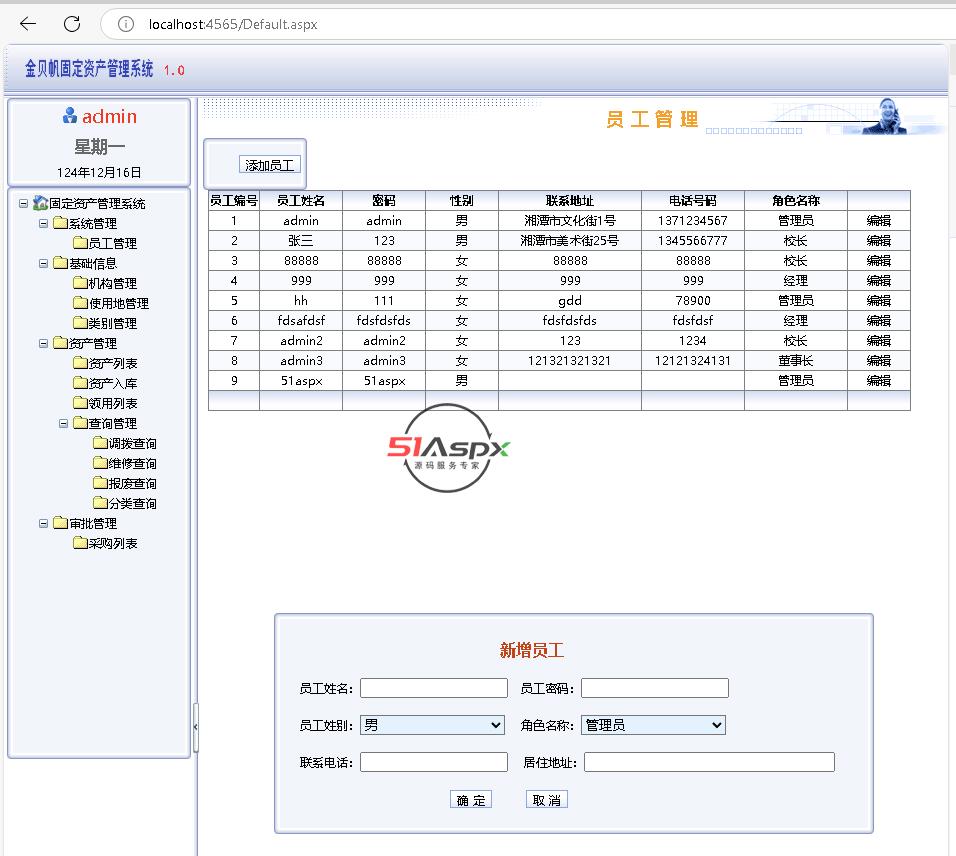
Task: Open the 员工性别 dropdown
Action: pos(432,725)
